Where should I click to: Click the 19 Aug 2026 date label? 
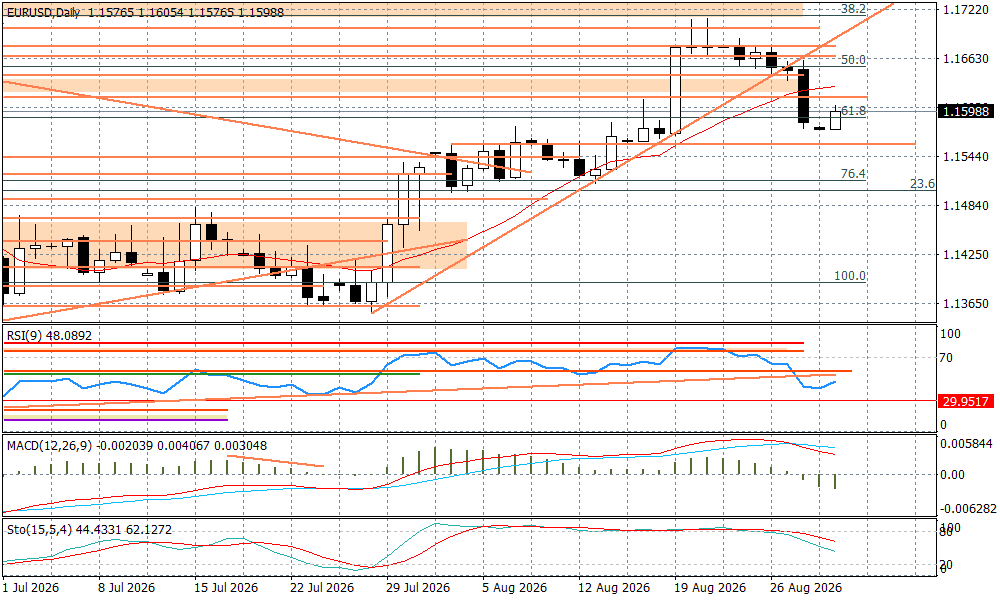pyautogui.click(x=710, y=587)
